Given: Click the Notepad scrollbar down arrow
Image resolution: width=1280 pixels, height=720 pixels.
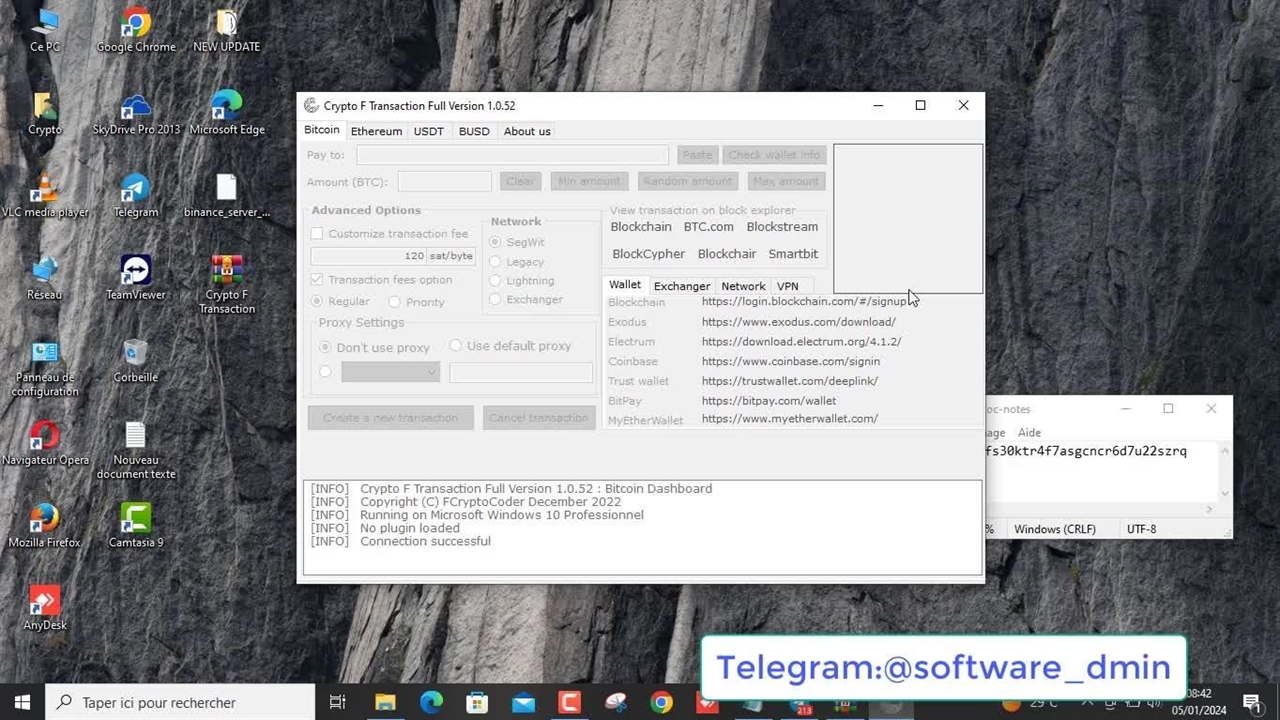Looking at the screenshot, I should point(1226,494).
